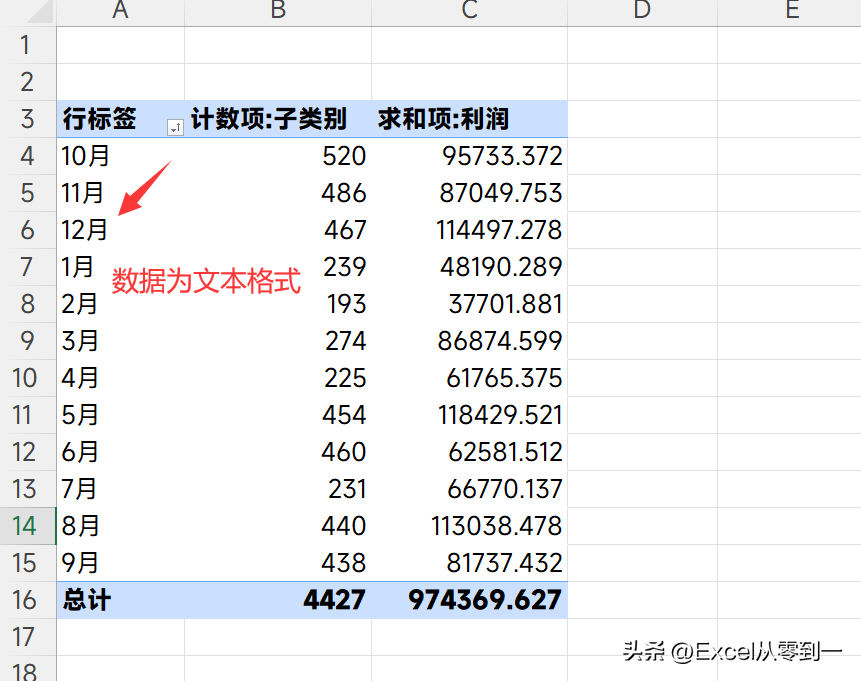Select the 8月 row label cell
This screenshot has height=681, width=861.
pyautogui.click(x=120, y=526)
